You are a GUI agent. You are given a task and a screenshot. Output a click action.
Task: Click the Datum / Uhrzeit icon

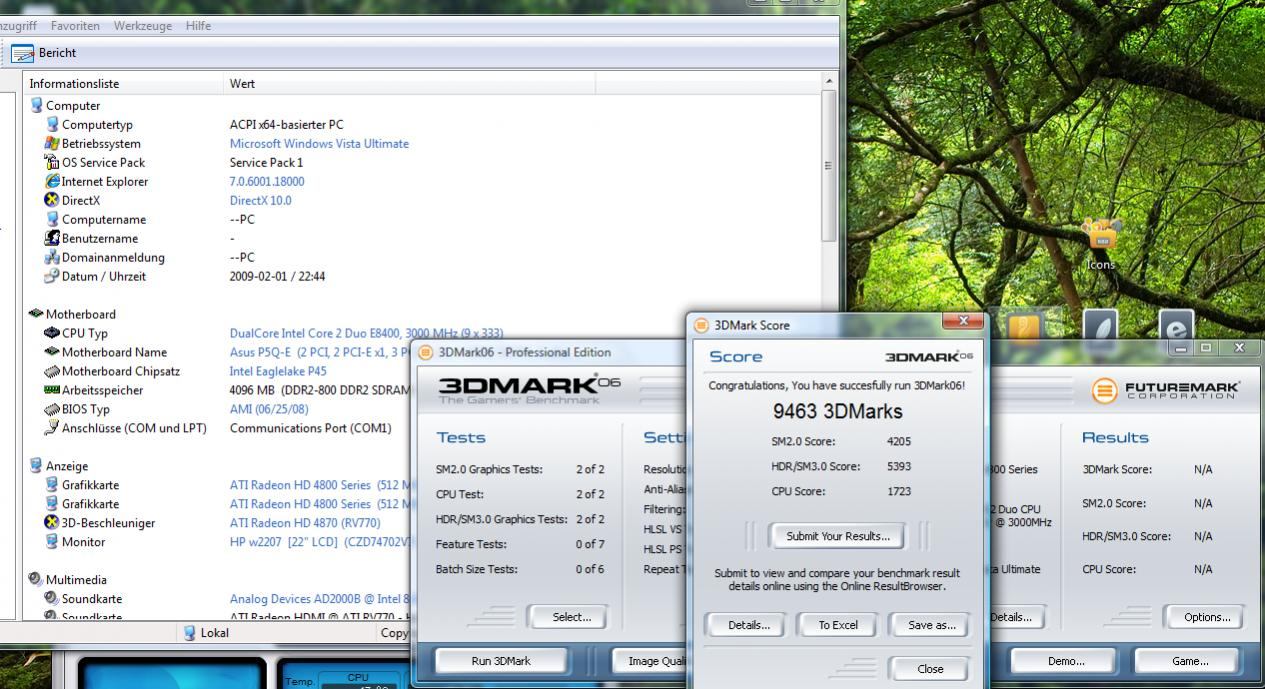(x=53, y=276)
